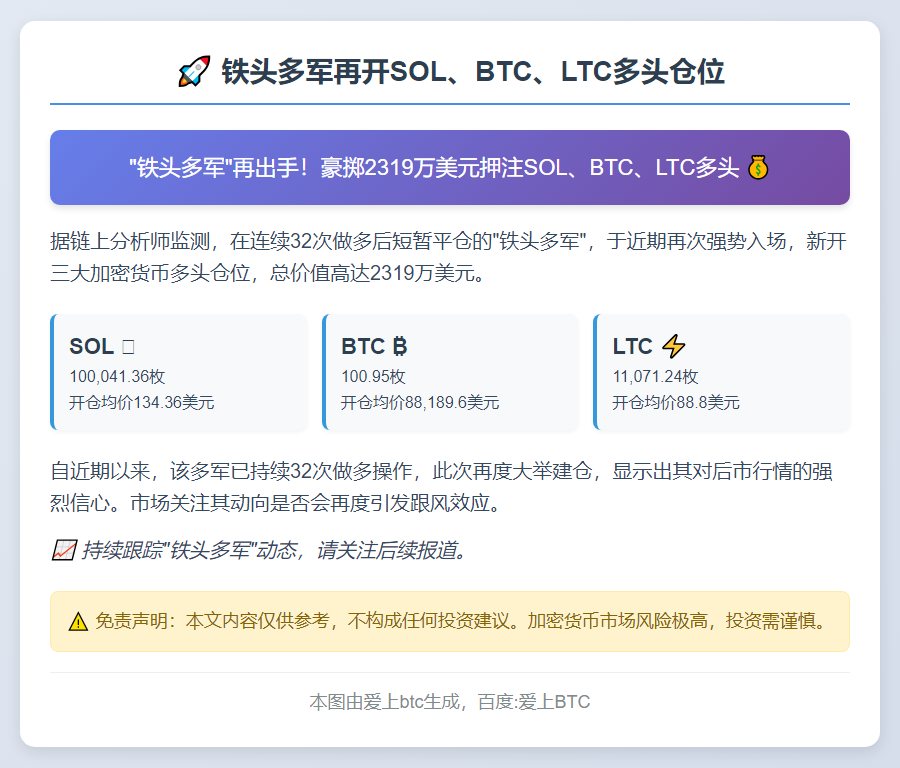
Task: Click the lightning bolt icon next to LTC
Action: (673, 346)
